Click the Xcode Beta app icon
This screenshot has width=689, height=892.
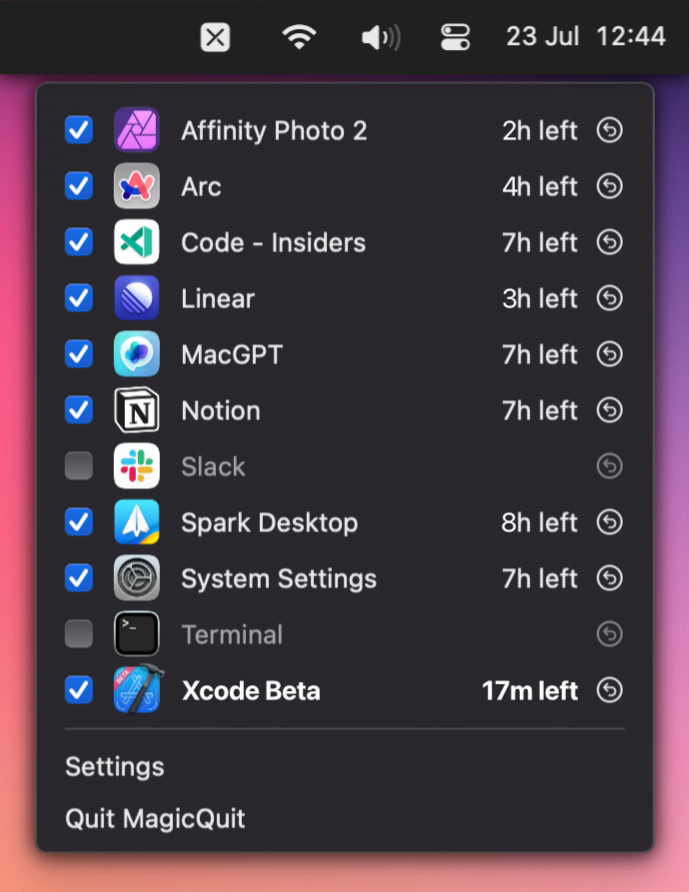coord(138,689)
